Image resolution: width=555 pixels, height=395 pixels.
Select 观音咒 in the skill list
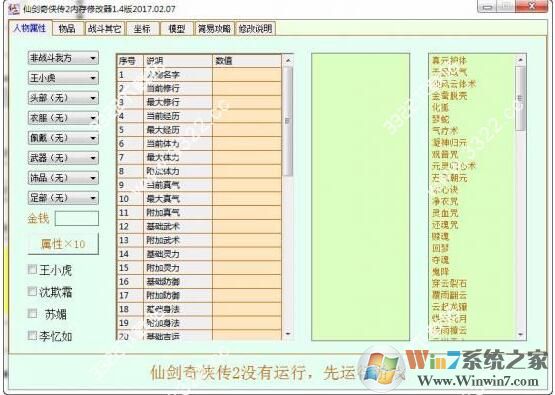click(x=445, y=154)
